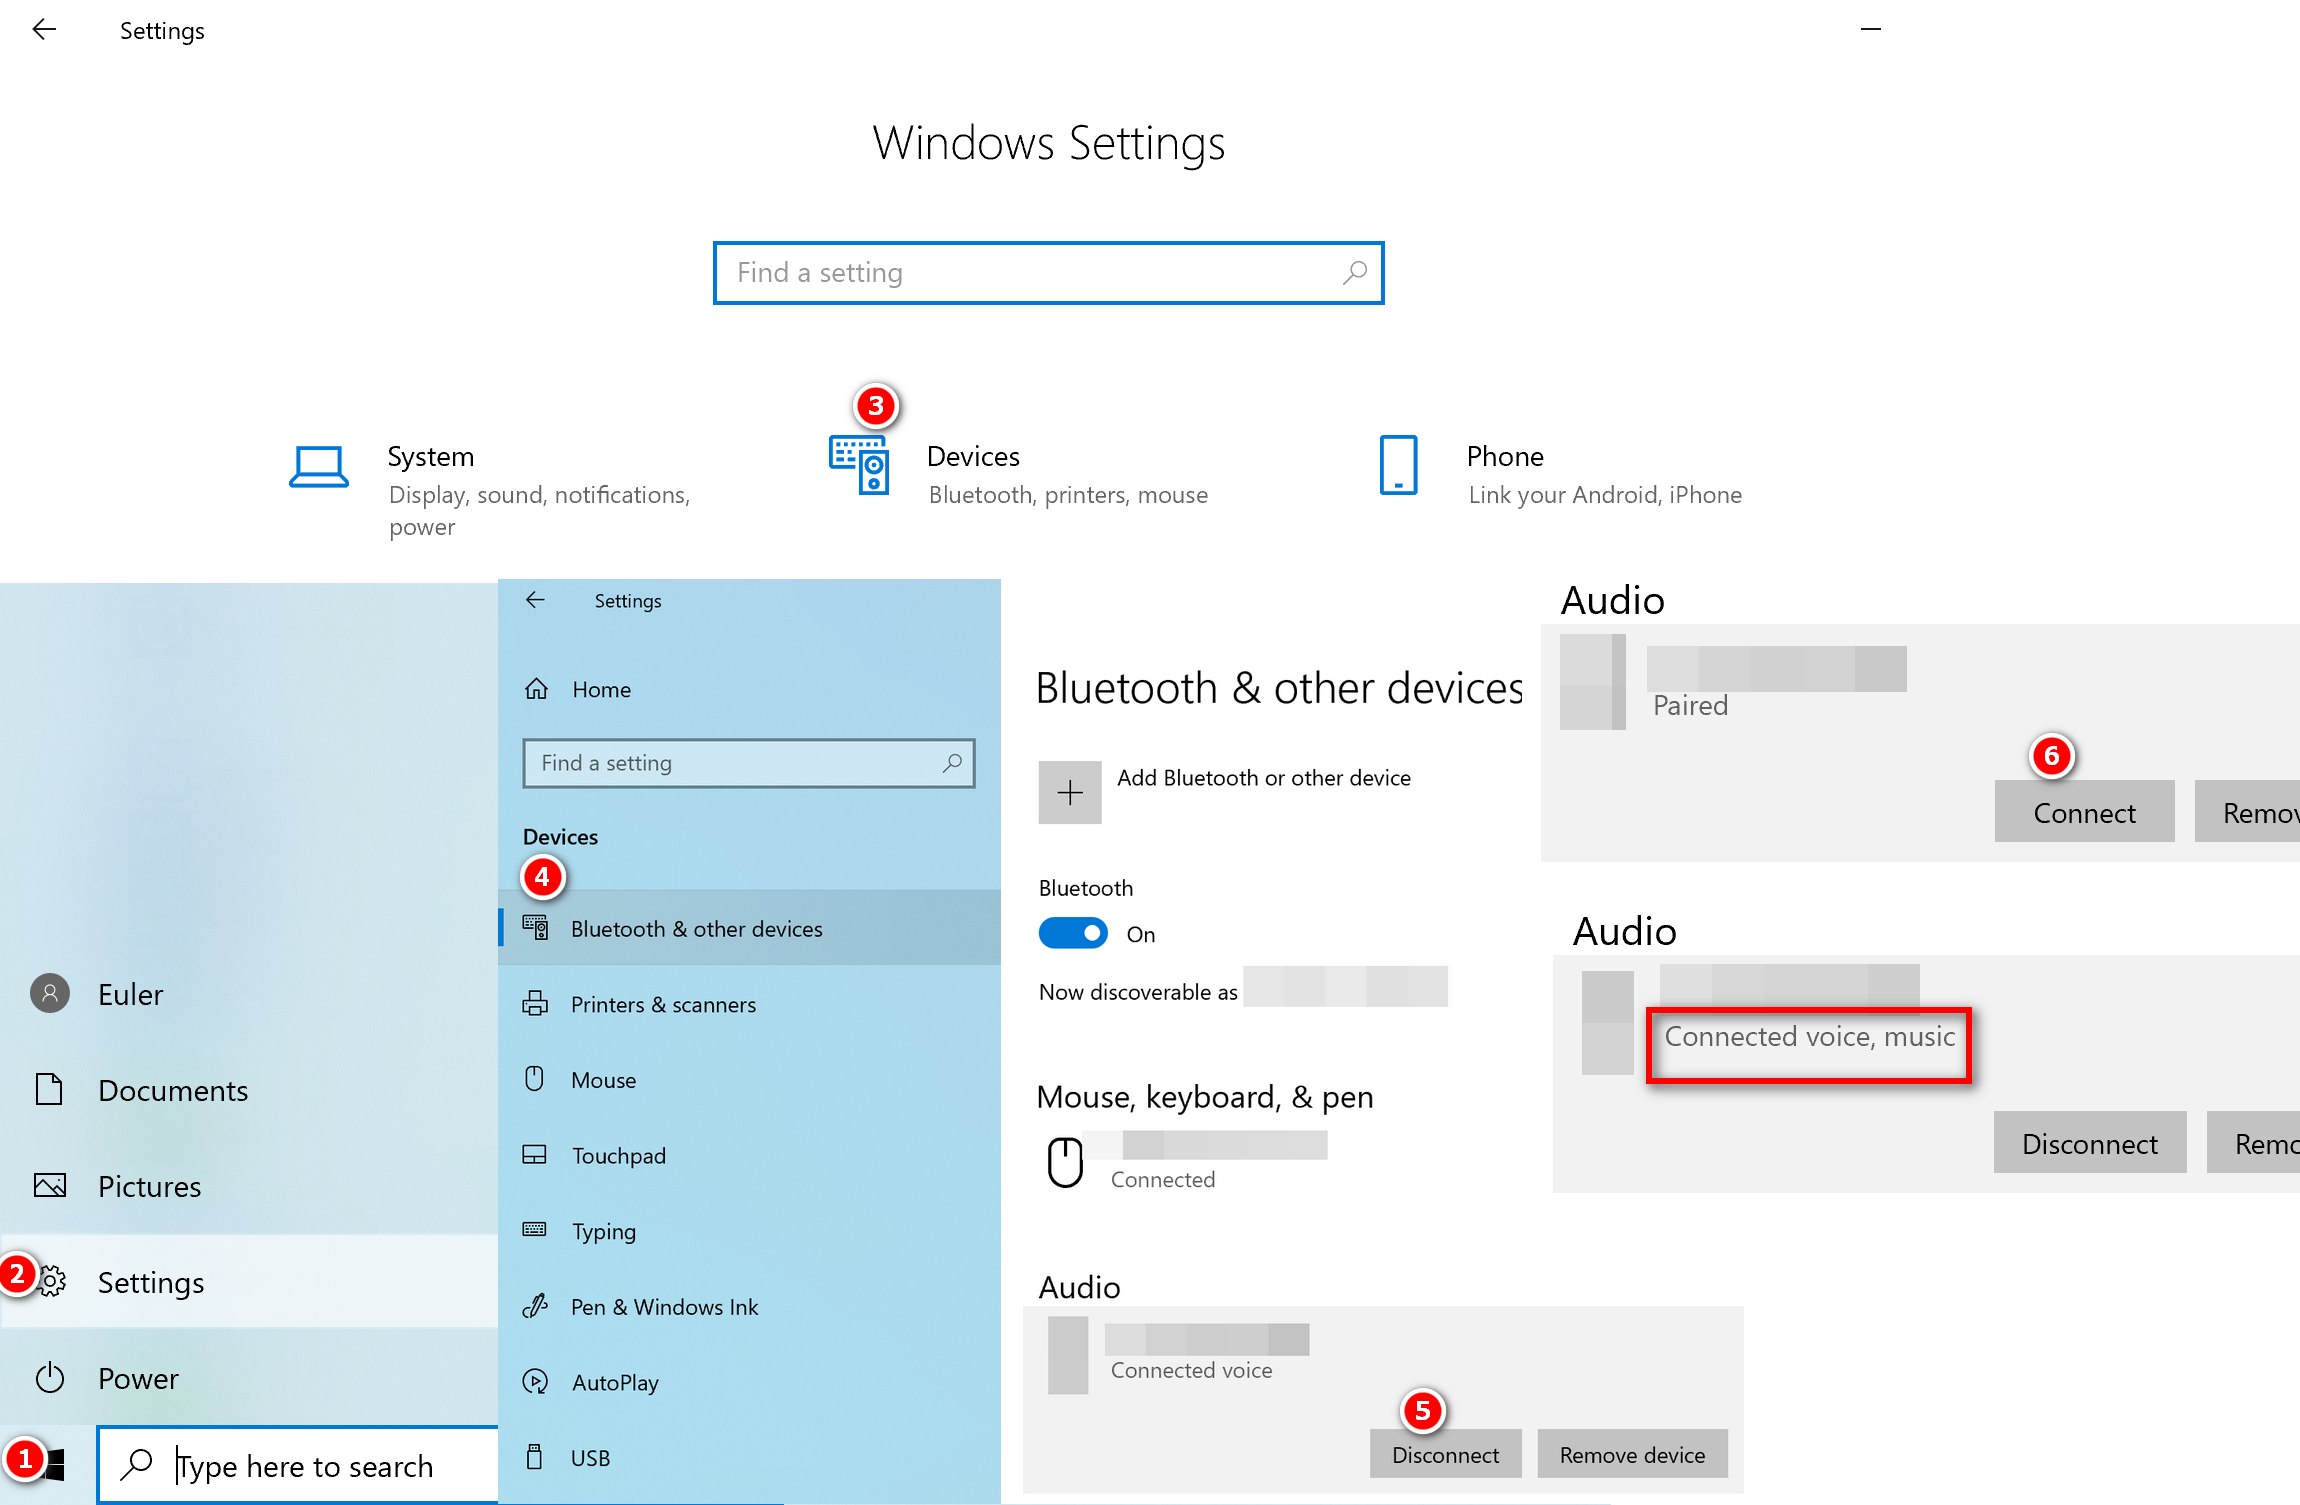Open Pen & Windows Ink settings
Image resolution: width=2300 pixels, height=1505 pixels.
tap(749, 1307)
